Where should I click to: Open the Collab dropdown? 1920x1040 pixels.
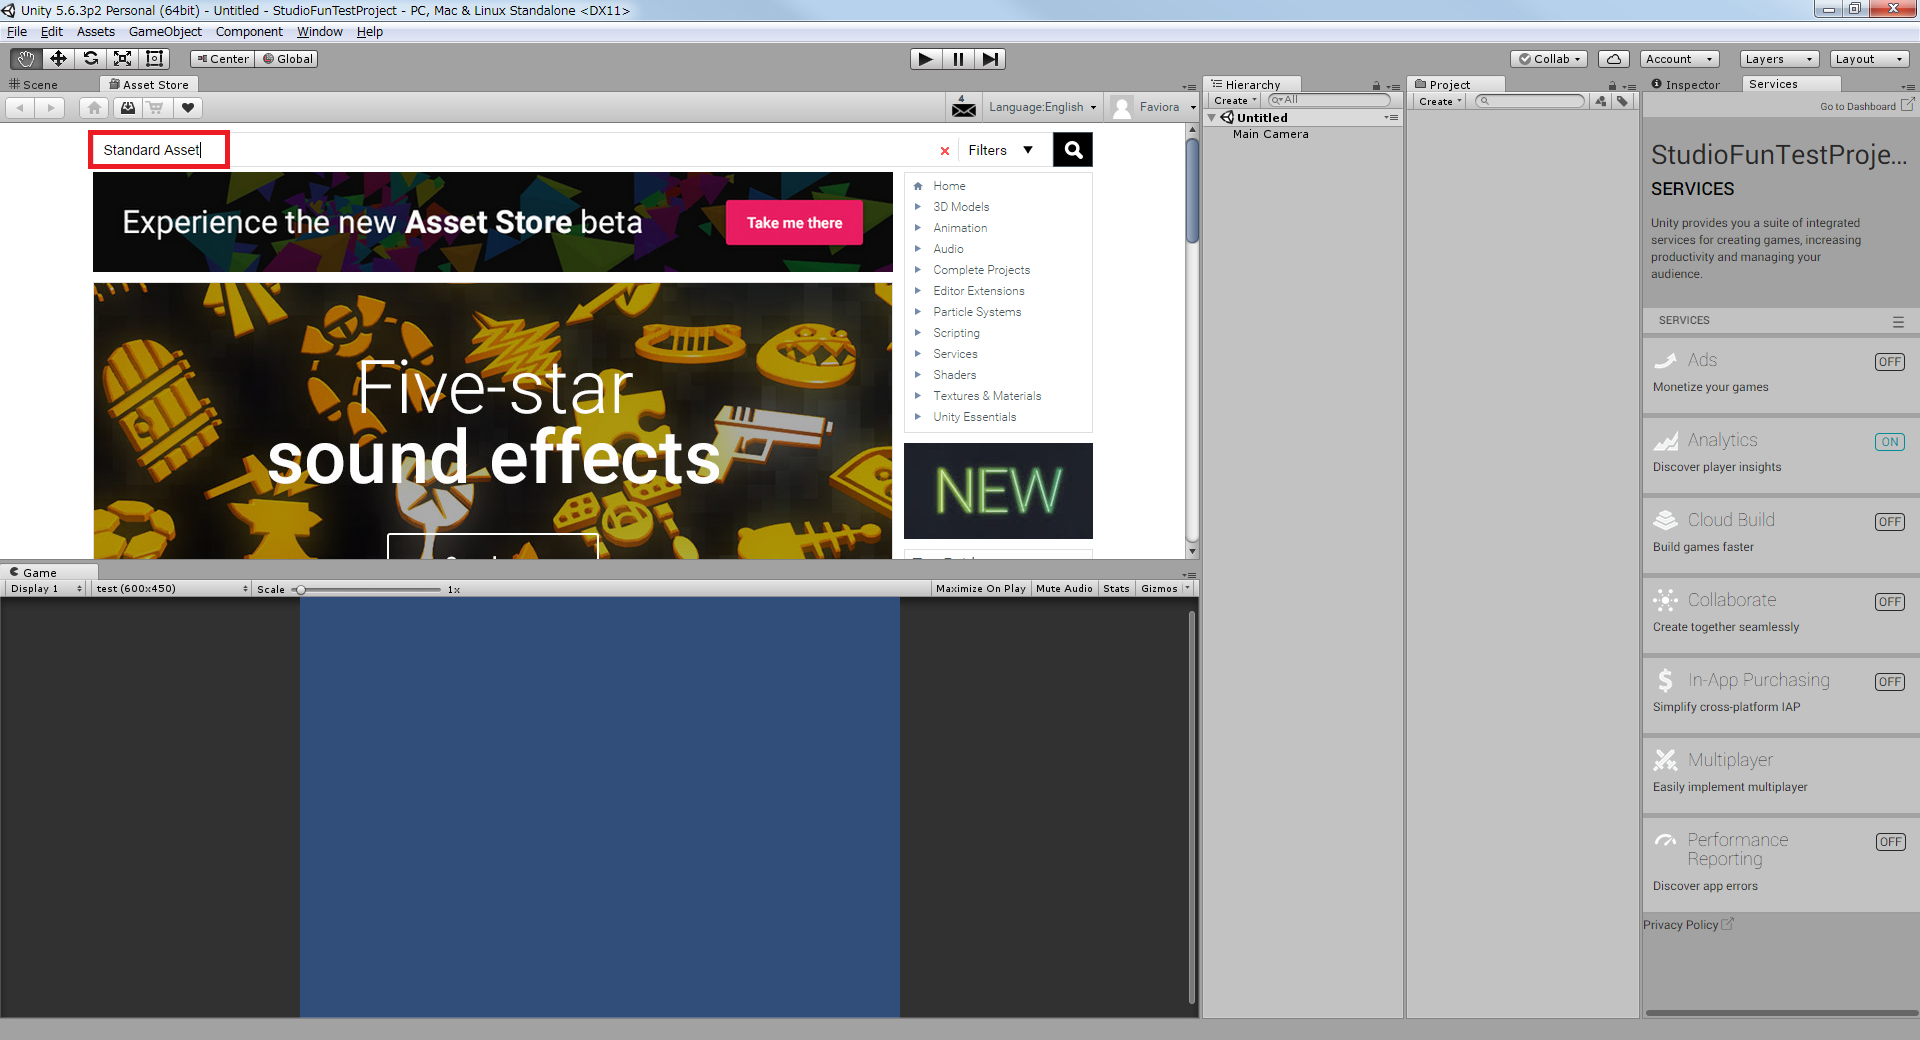click(x=1550, y=59)
